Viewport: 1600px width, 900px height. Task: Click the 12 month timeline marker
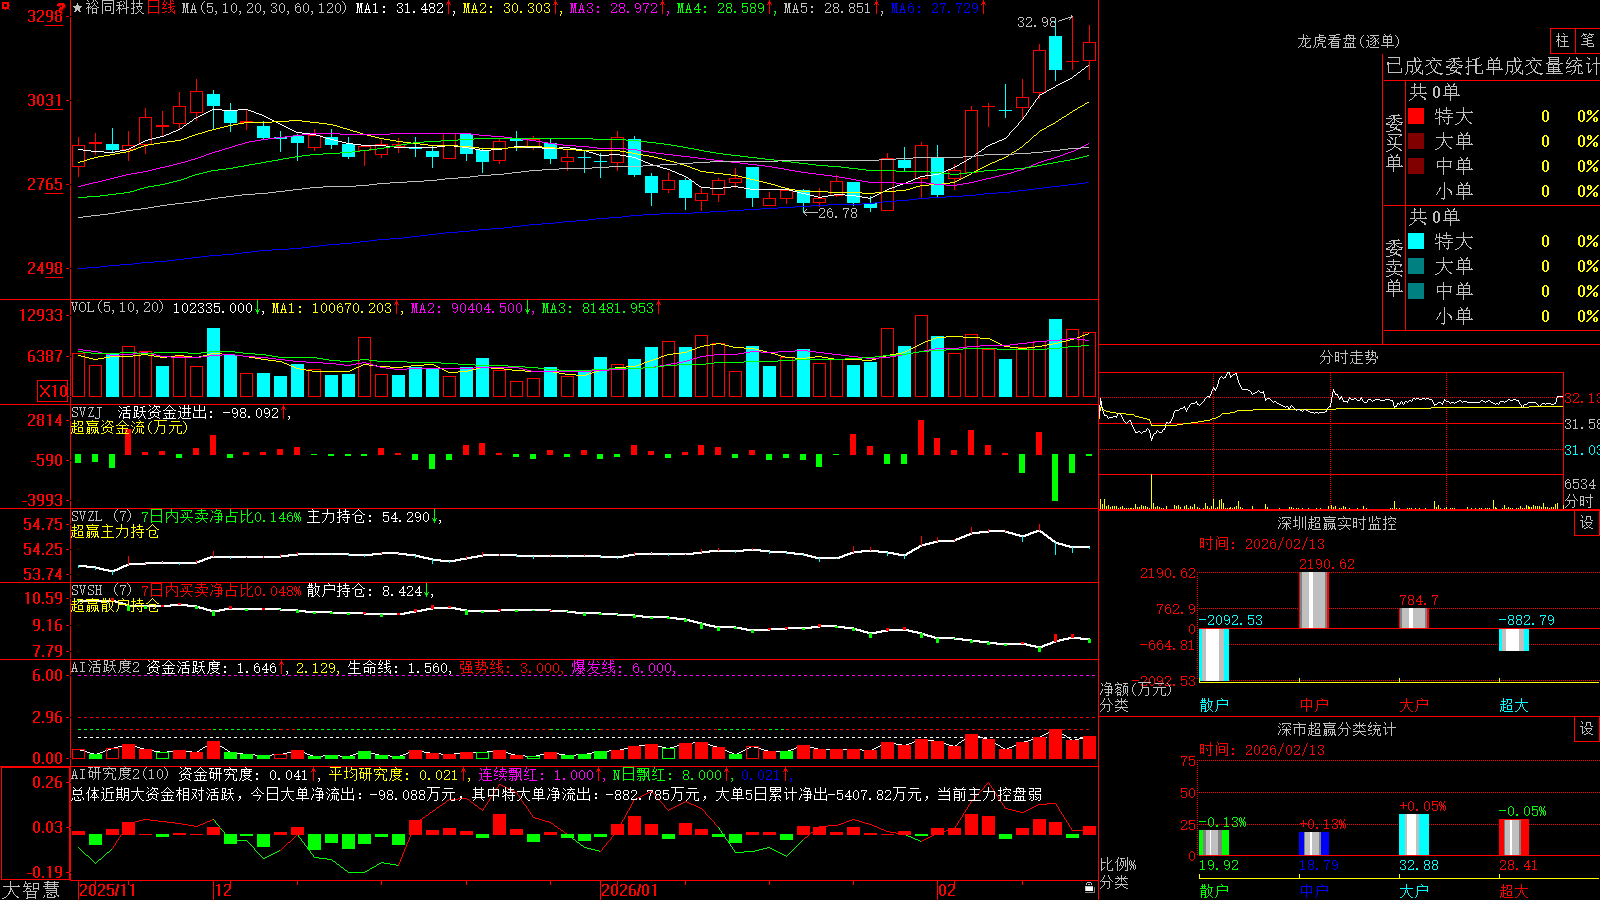(x=223, y=890)
